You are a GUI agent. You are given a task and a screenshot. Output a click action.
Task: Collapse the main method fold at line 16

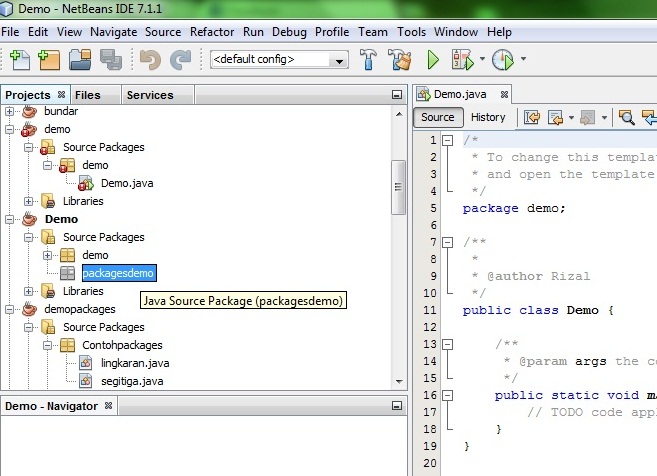[447, 395]
